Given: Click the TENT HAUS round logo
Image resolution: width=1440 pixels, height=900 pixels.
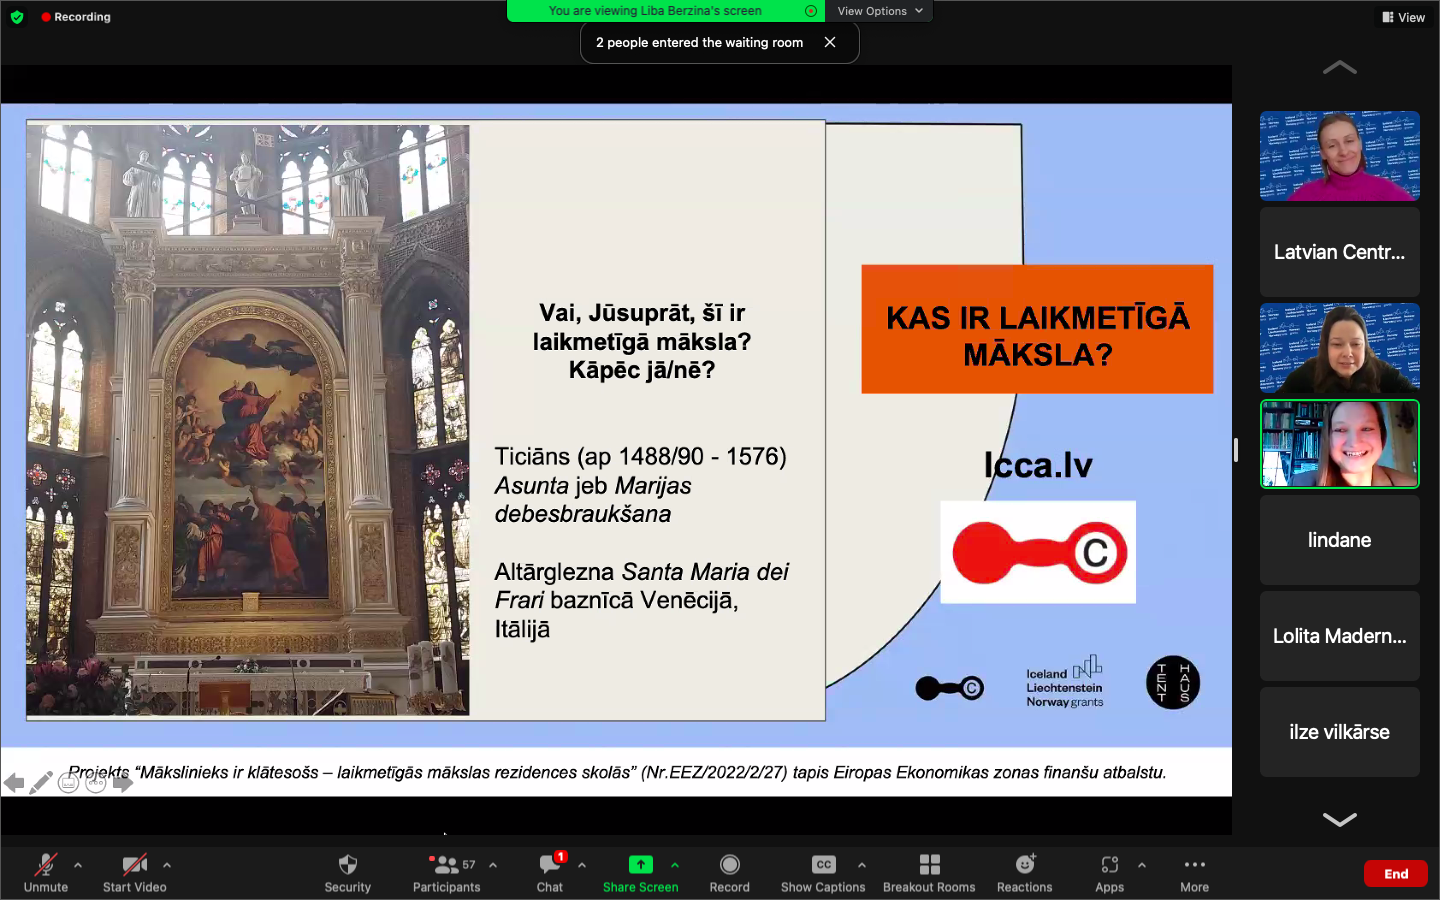Looking at the screenshot, I should 1173,683.
